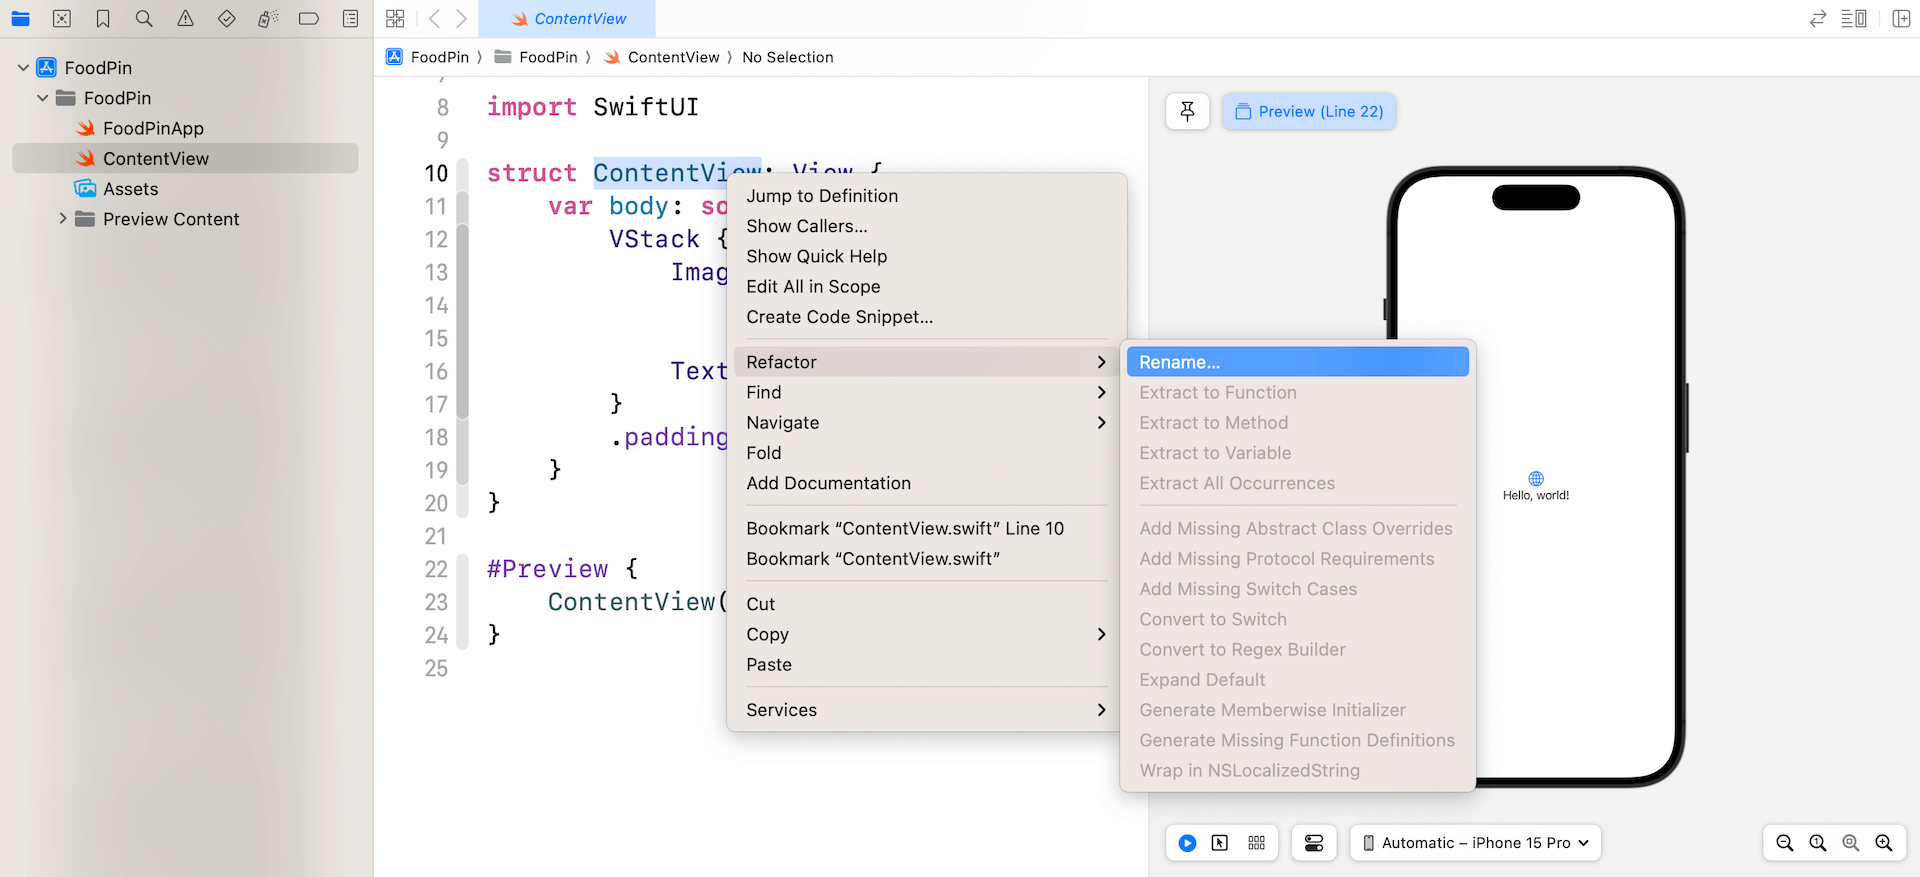Go forward with the right chevron
The width and height of the screenshot is (1920, 877).
click(461, 18)
